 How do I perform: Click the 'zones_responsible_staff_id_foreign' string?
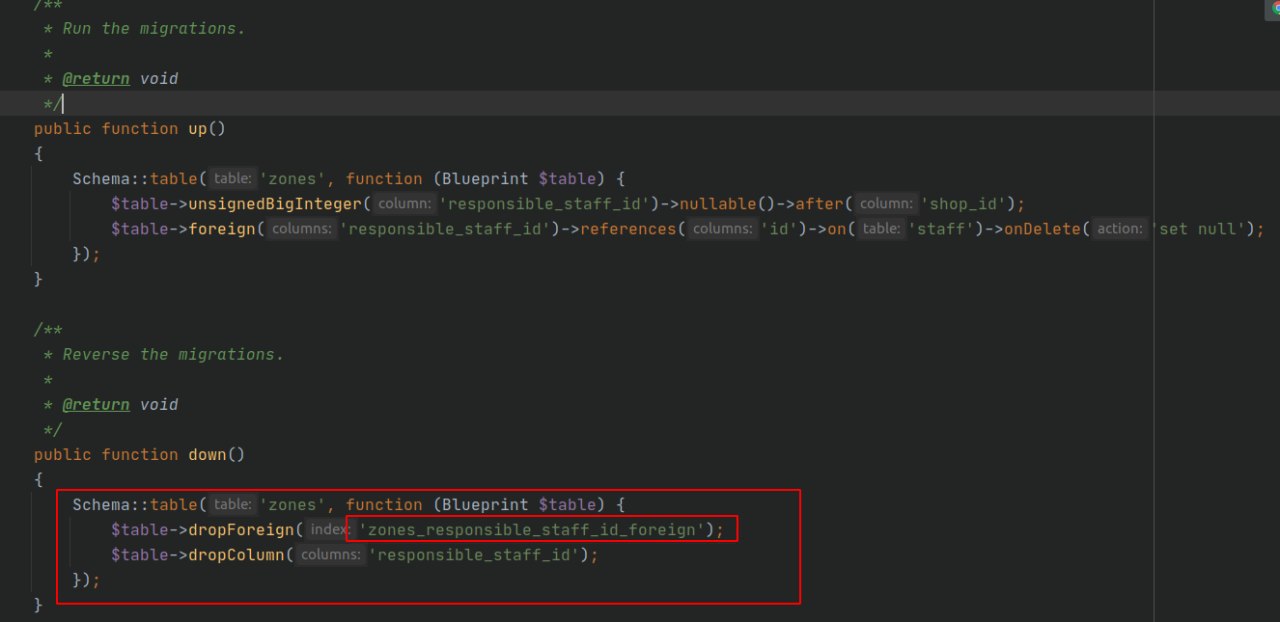coord(531,529)
